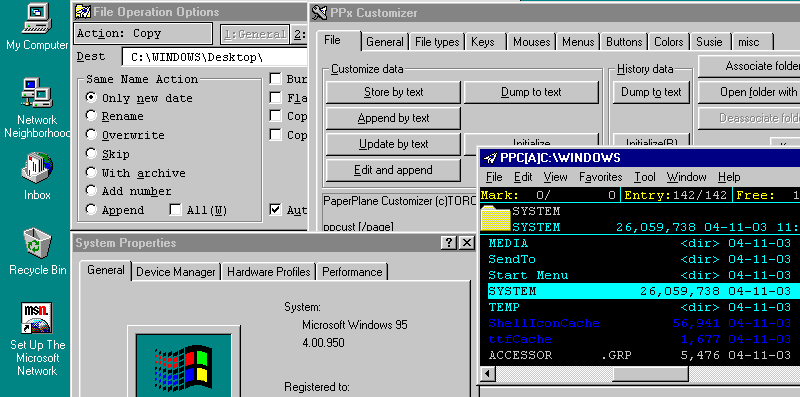
Task: Switch to the Menus tab
Action: tap(578, 42)
